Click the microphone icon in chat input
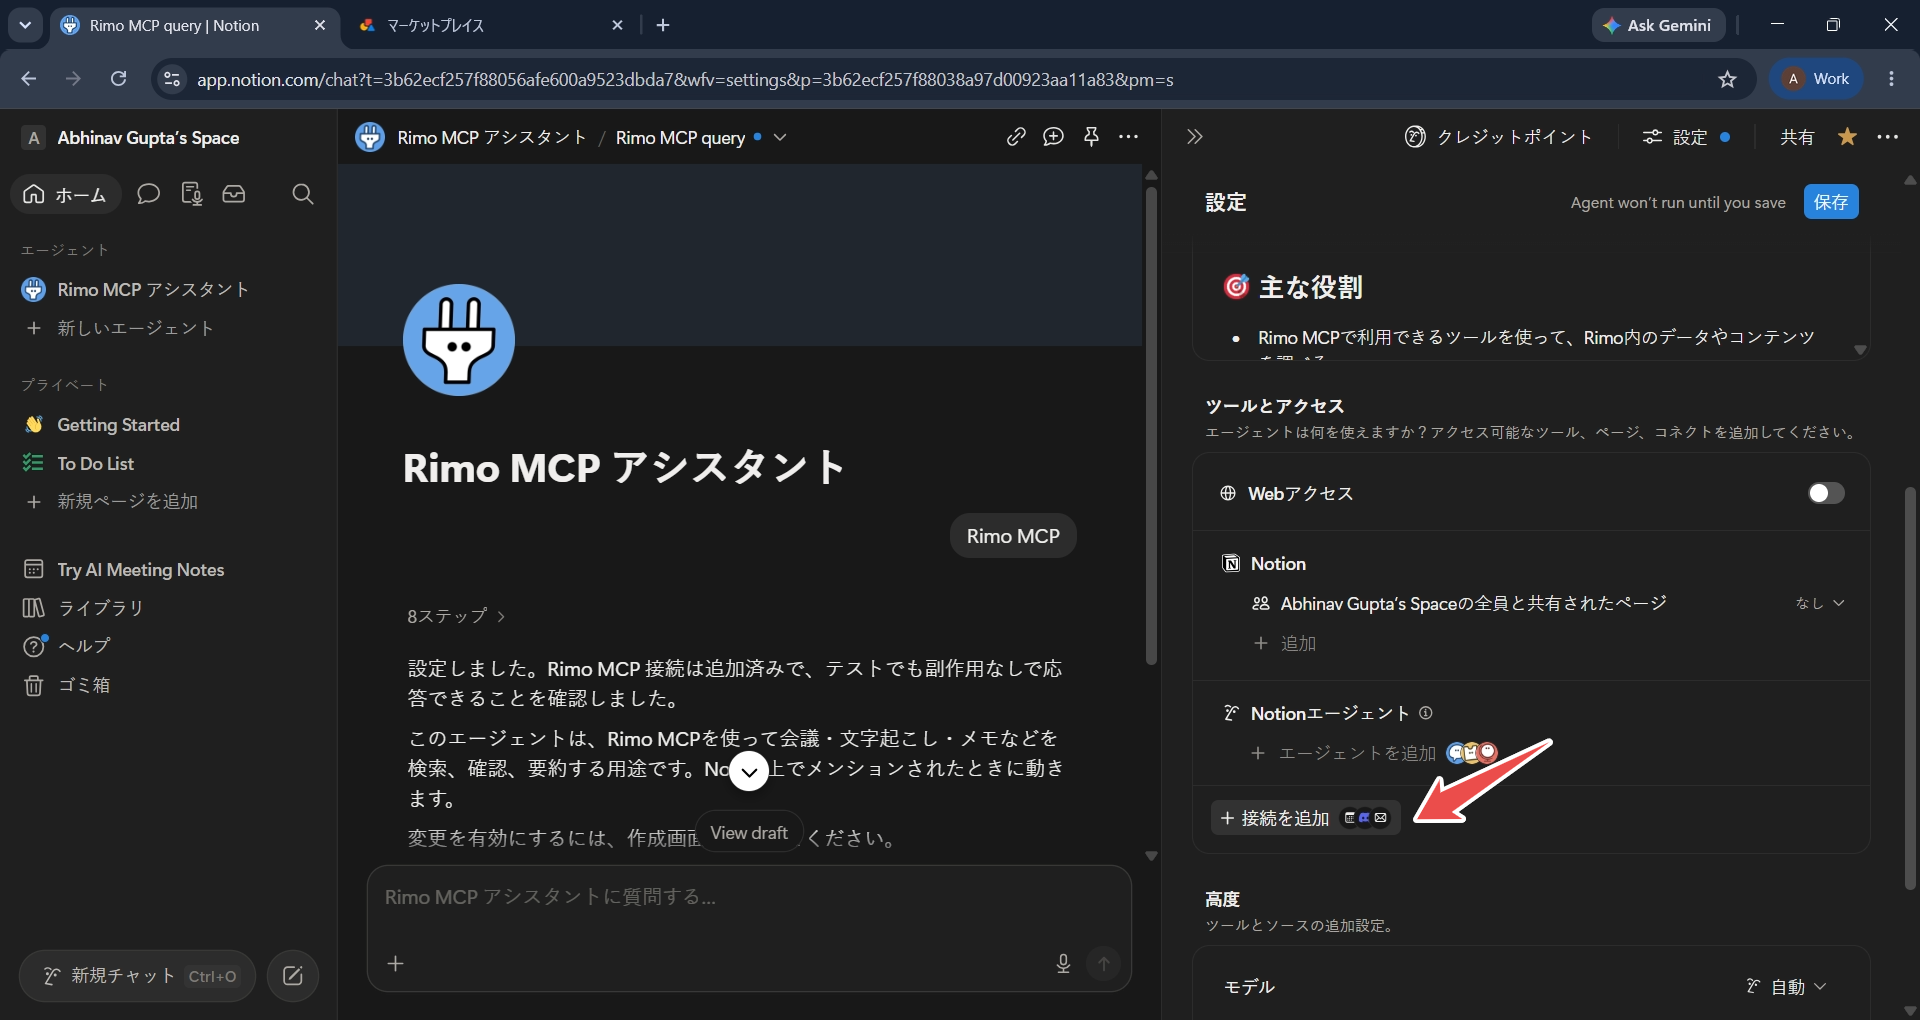1920x1020 pixels. 1063,963
